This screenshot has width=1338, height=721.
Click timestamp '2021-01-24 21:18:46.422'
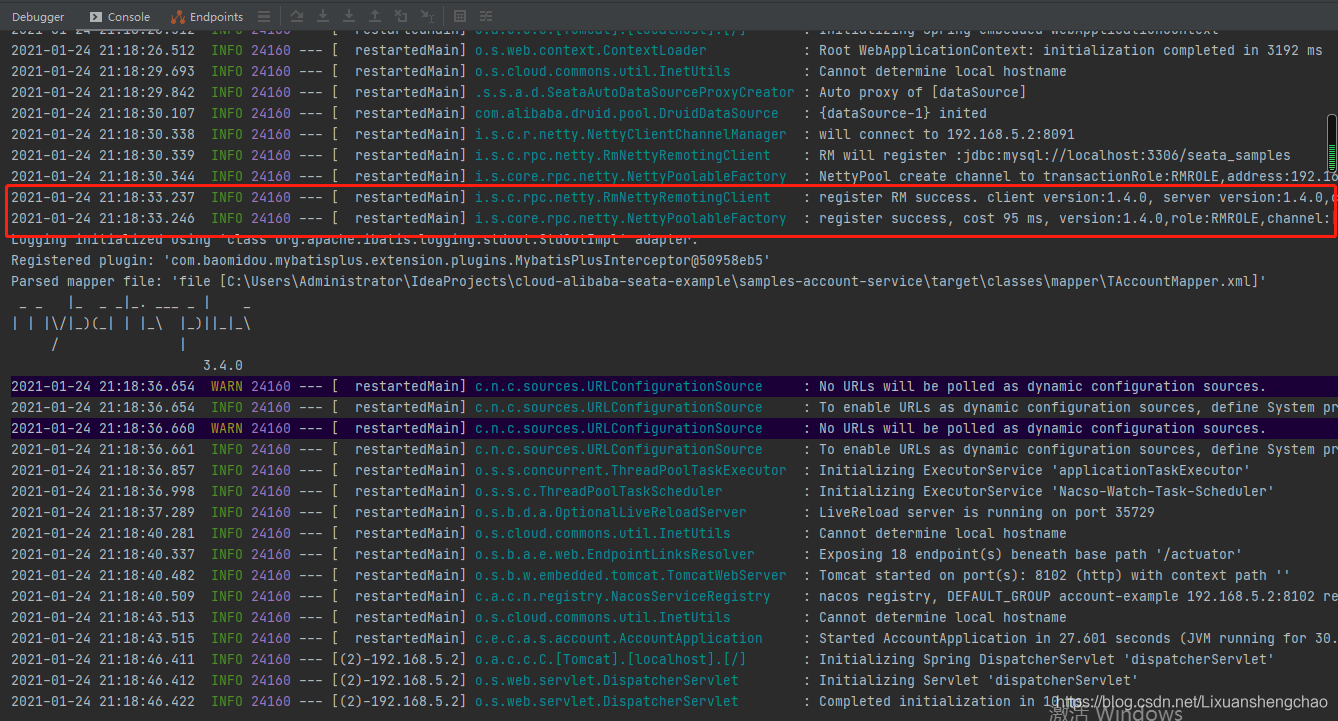point(103,701)
